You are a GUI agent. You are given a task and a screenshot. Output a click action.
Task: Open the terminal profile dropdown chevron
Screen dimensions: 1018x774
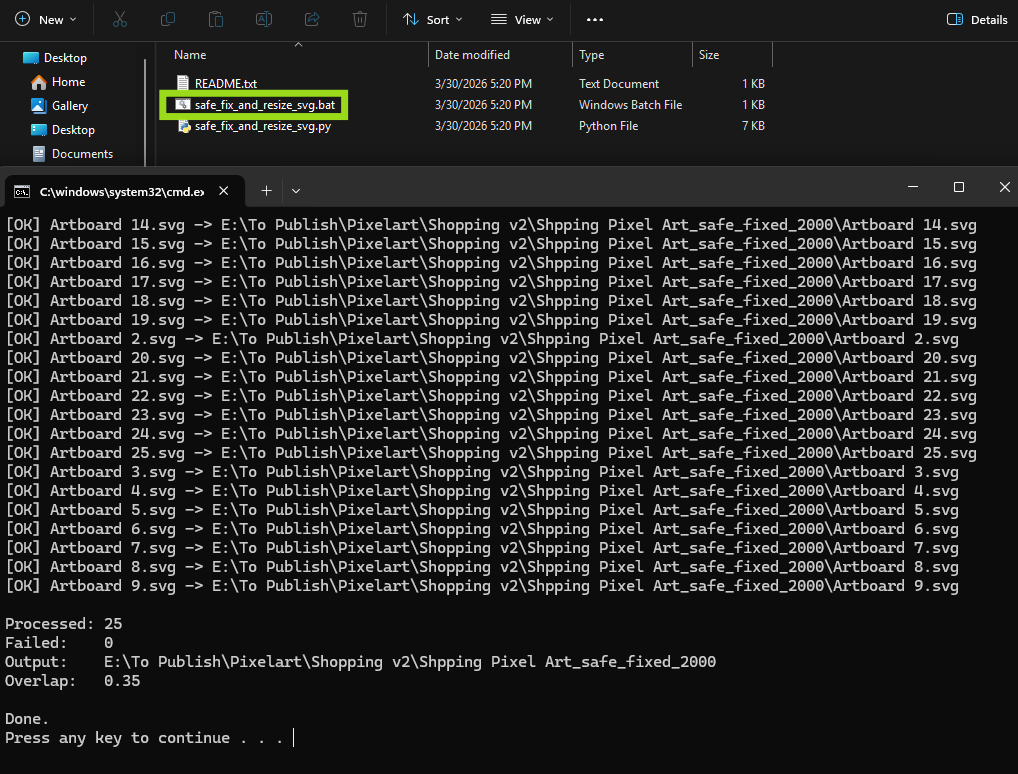point(296,190)
